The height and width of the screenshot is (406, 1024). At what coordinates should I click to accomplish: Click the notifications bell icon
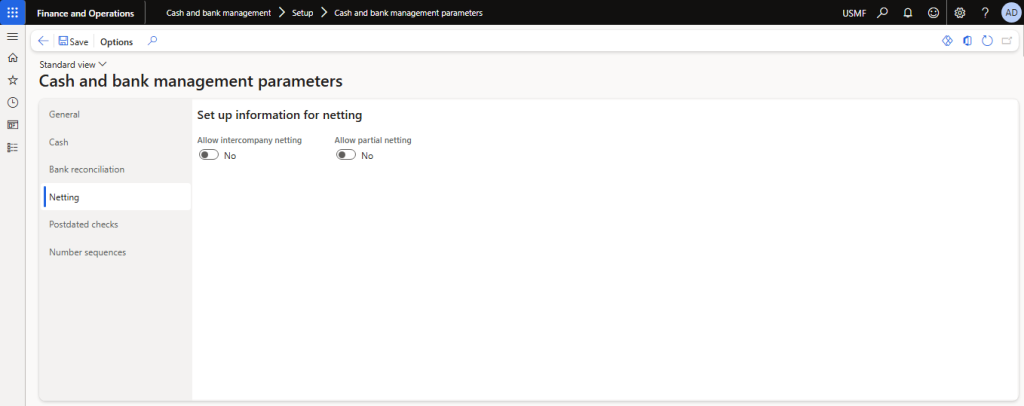tap(908, 13)
